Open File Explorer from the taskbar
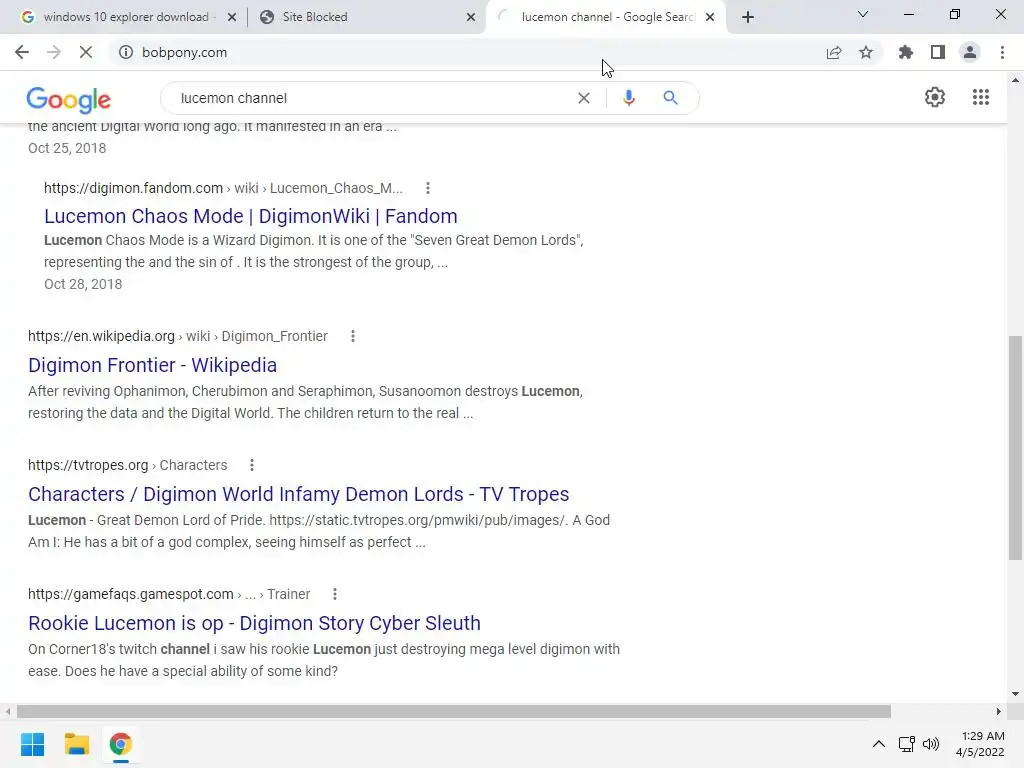Viewport: 1024px width, 768px height. point(76,744)
